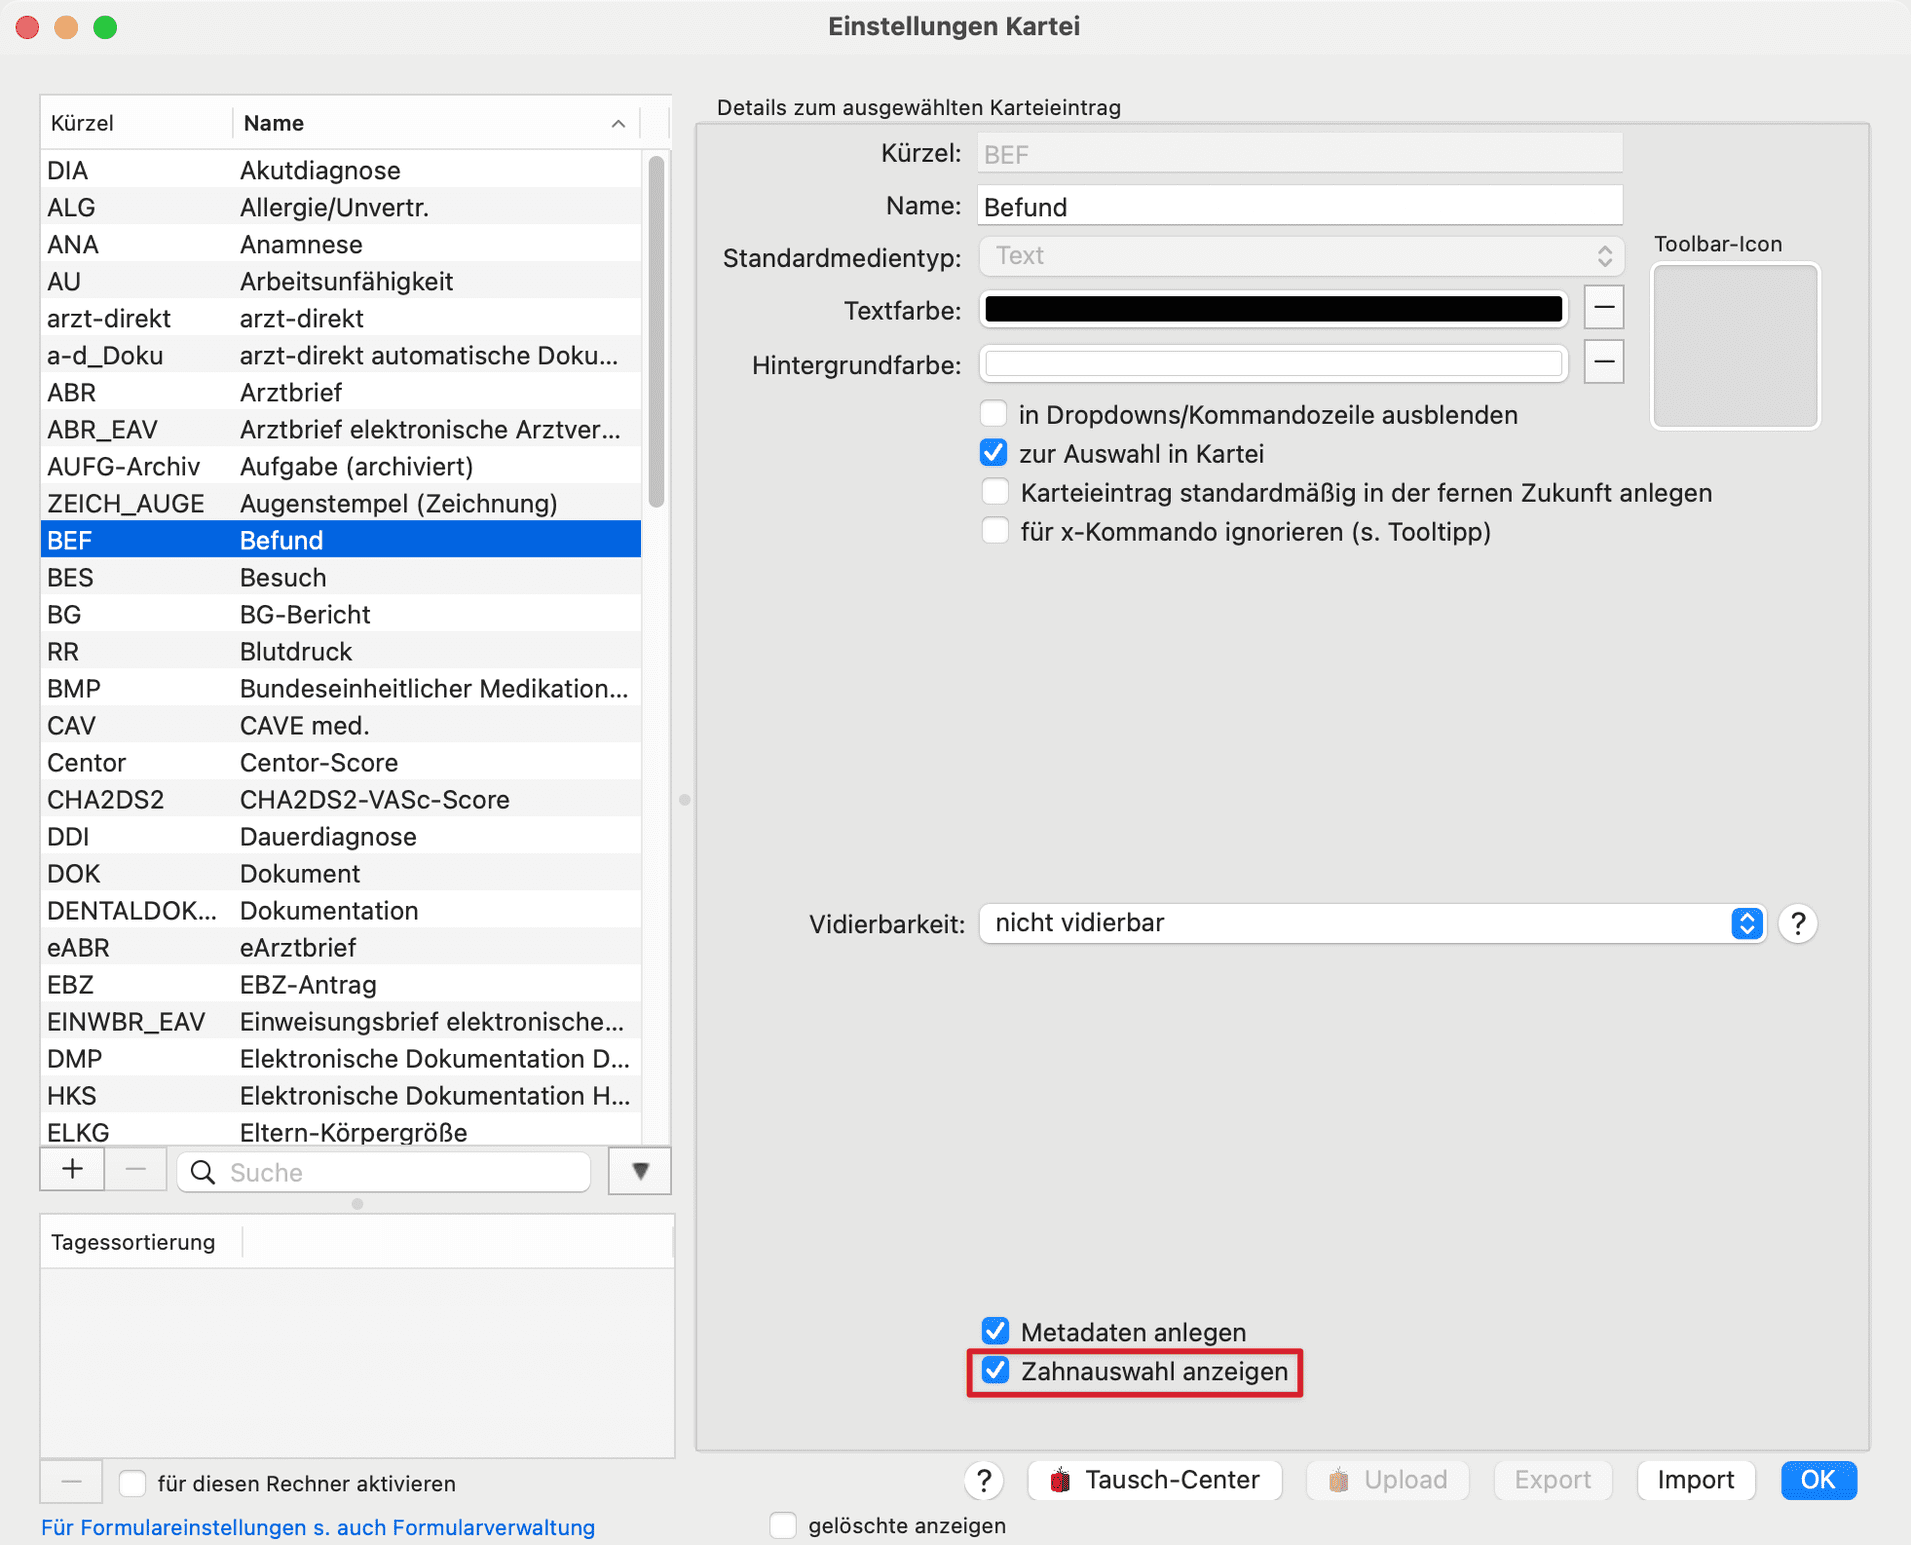The height and width of the screenshot is (1545, 1911).
Task: Select the Eltern-Körpergröße (ELKG) row
Action: [x=340, y=1132]
